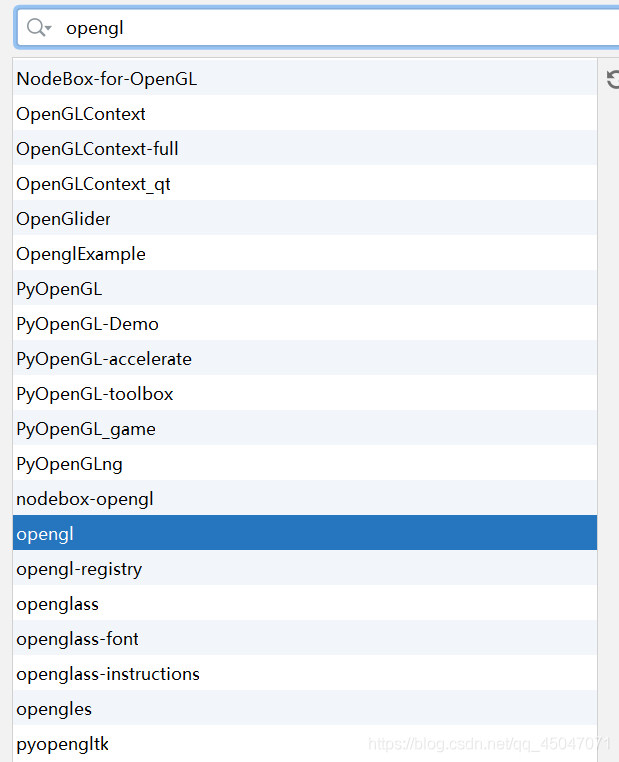Pick OpenGLContext_qt from results

tap(94, 184)
